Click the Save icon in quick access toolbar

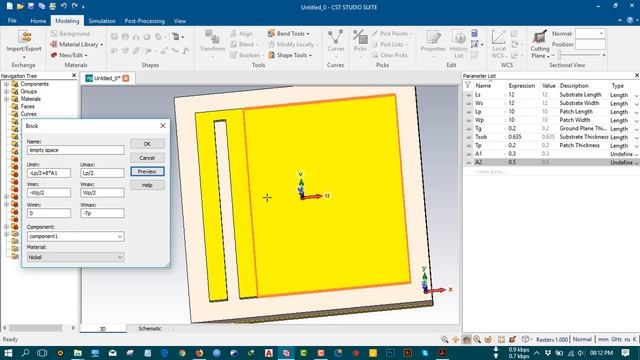[x=31, y=6]
